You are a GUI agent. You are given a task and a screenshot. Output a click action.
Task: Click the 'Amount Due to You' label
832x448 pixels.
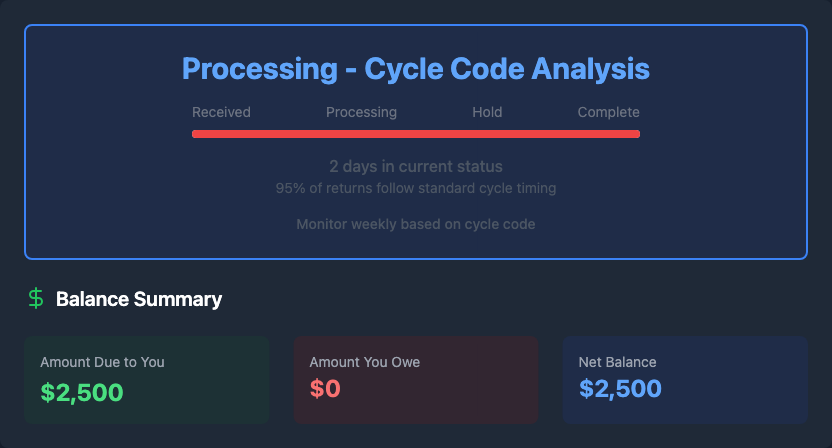click(x=102, y=362)
